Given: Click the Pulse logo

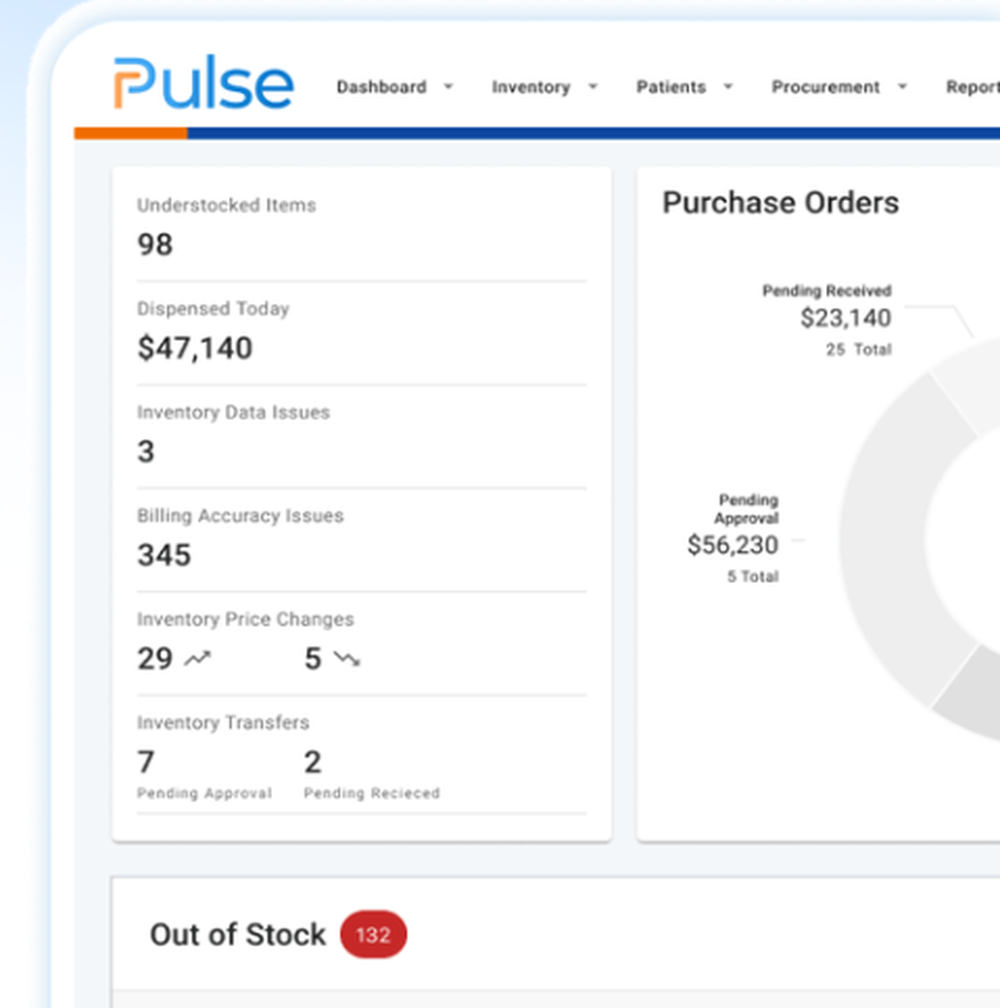Looking at the screenshot, I should (x=204, y=83).
